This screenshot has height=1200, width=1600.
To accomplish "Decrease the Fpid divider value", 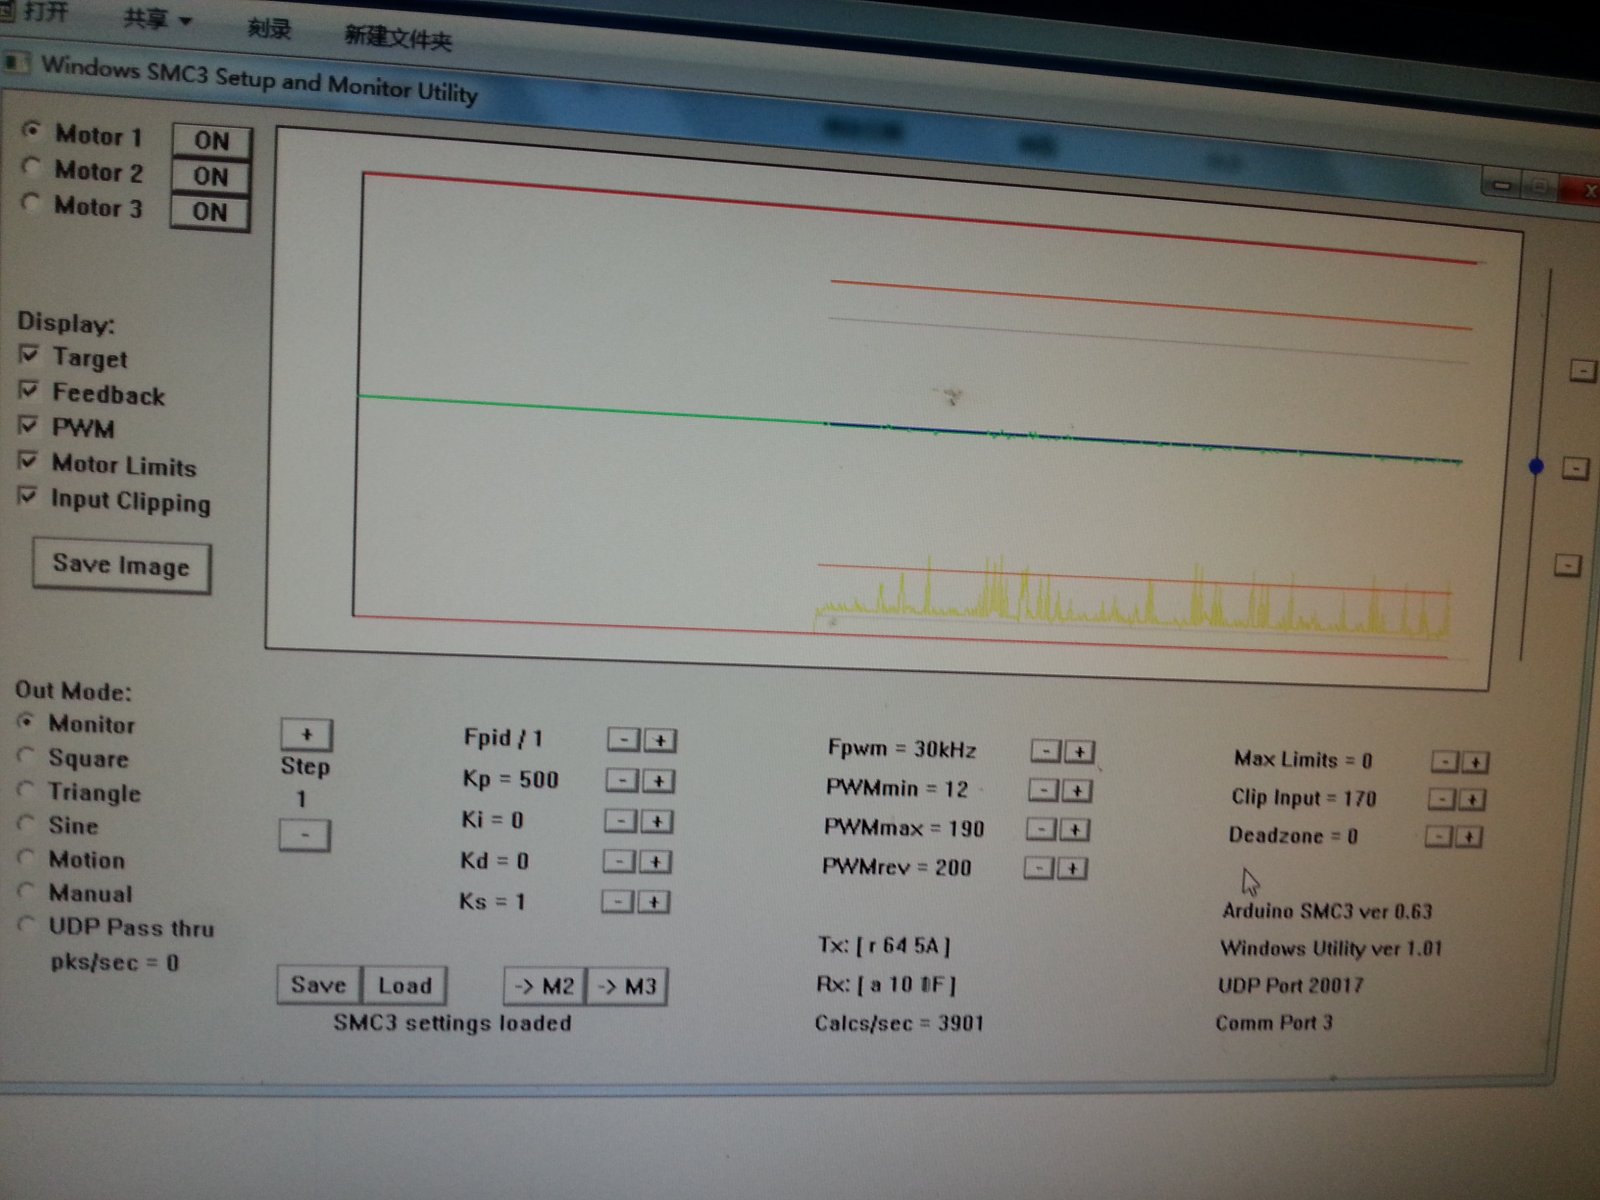I will (x=623, y=740).
